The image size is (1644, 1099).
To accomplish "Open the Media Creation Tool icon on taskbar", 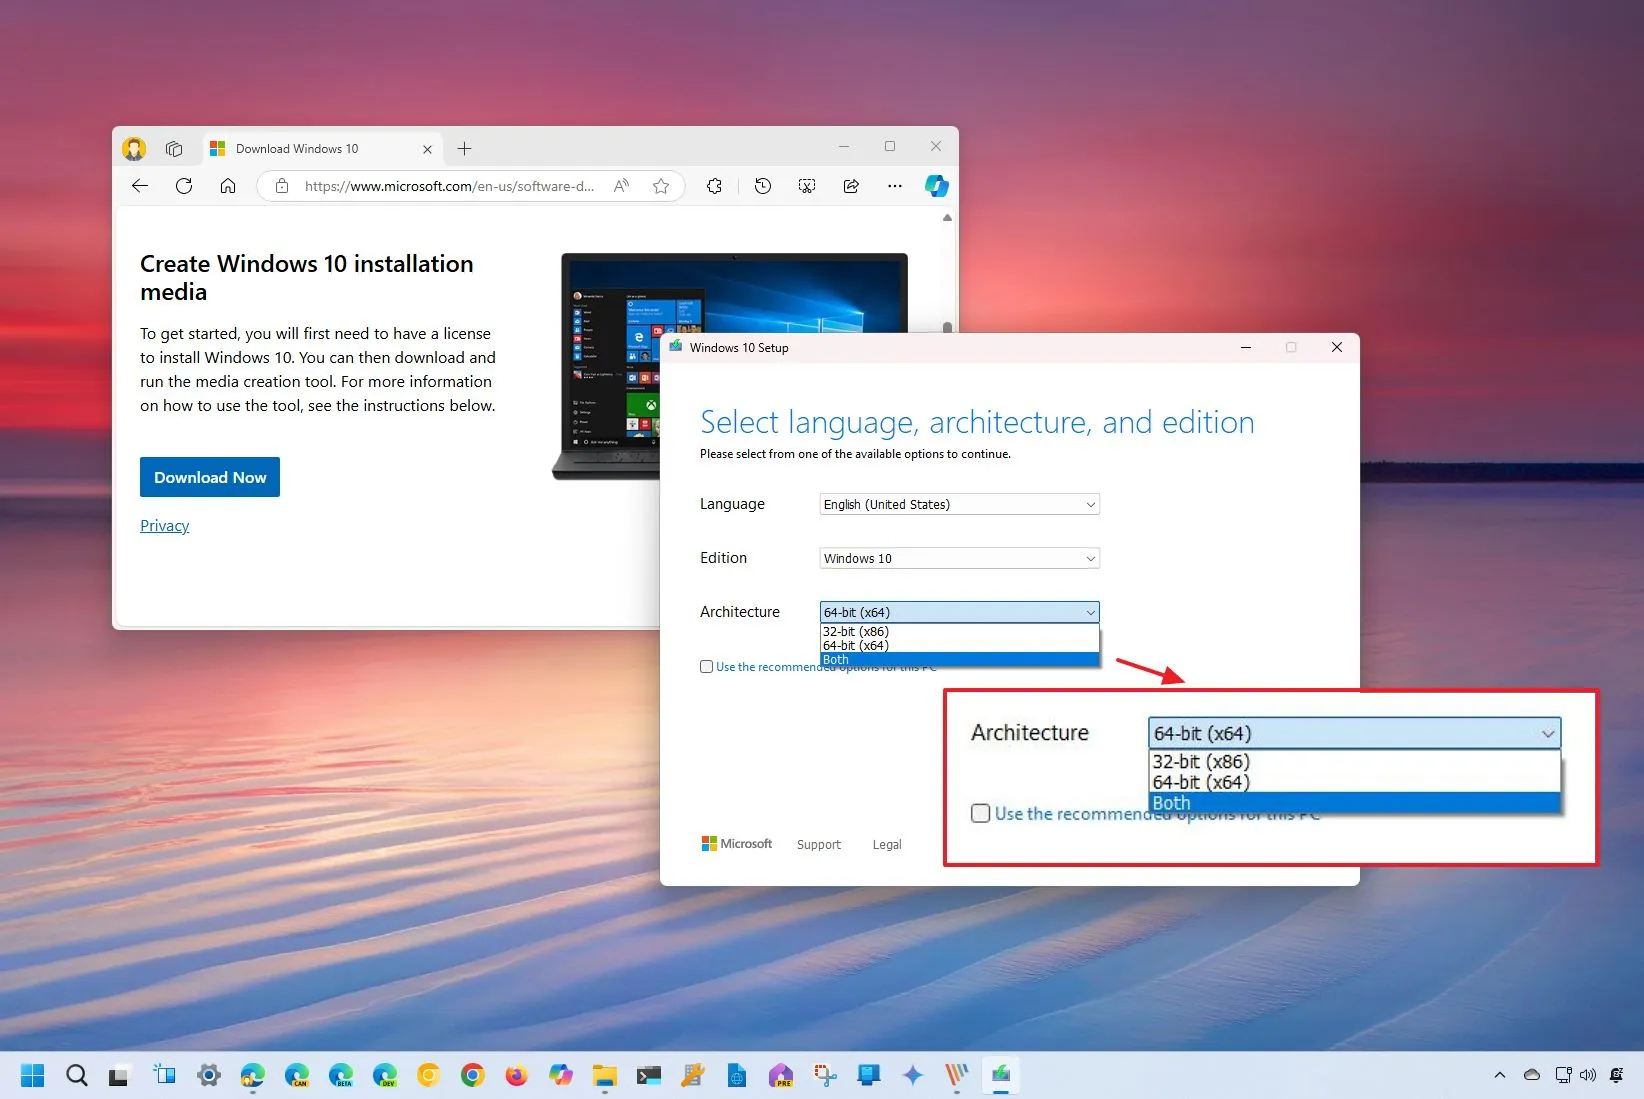I will pyautogui.click(x=1001, y=1075).
